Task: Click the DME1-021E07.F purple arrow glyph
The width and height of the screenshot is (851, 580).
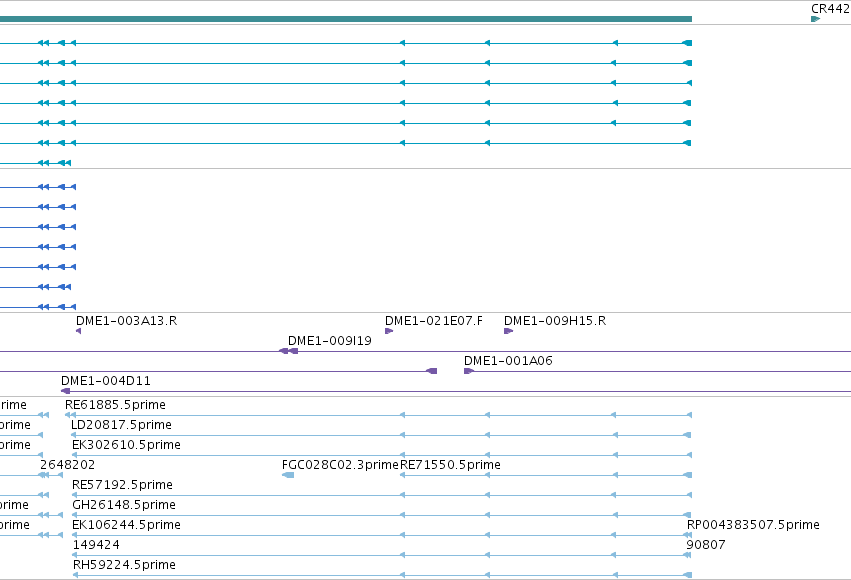Action: pyautogui.click(x=389, y=331)
